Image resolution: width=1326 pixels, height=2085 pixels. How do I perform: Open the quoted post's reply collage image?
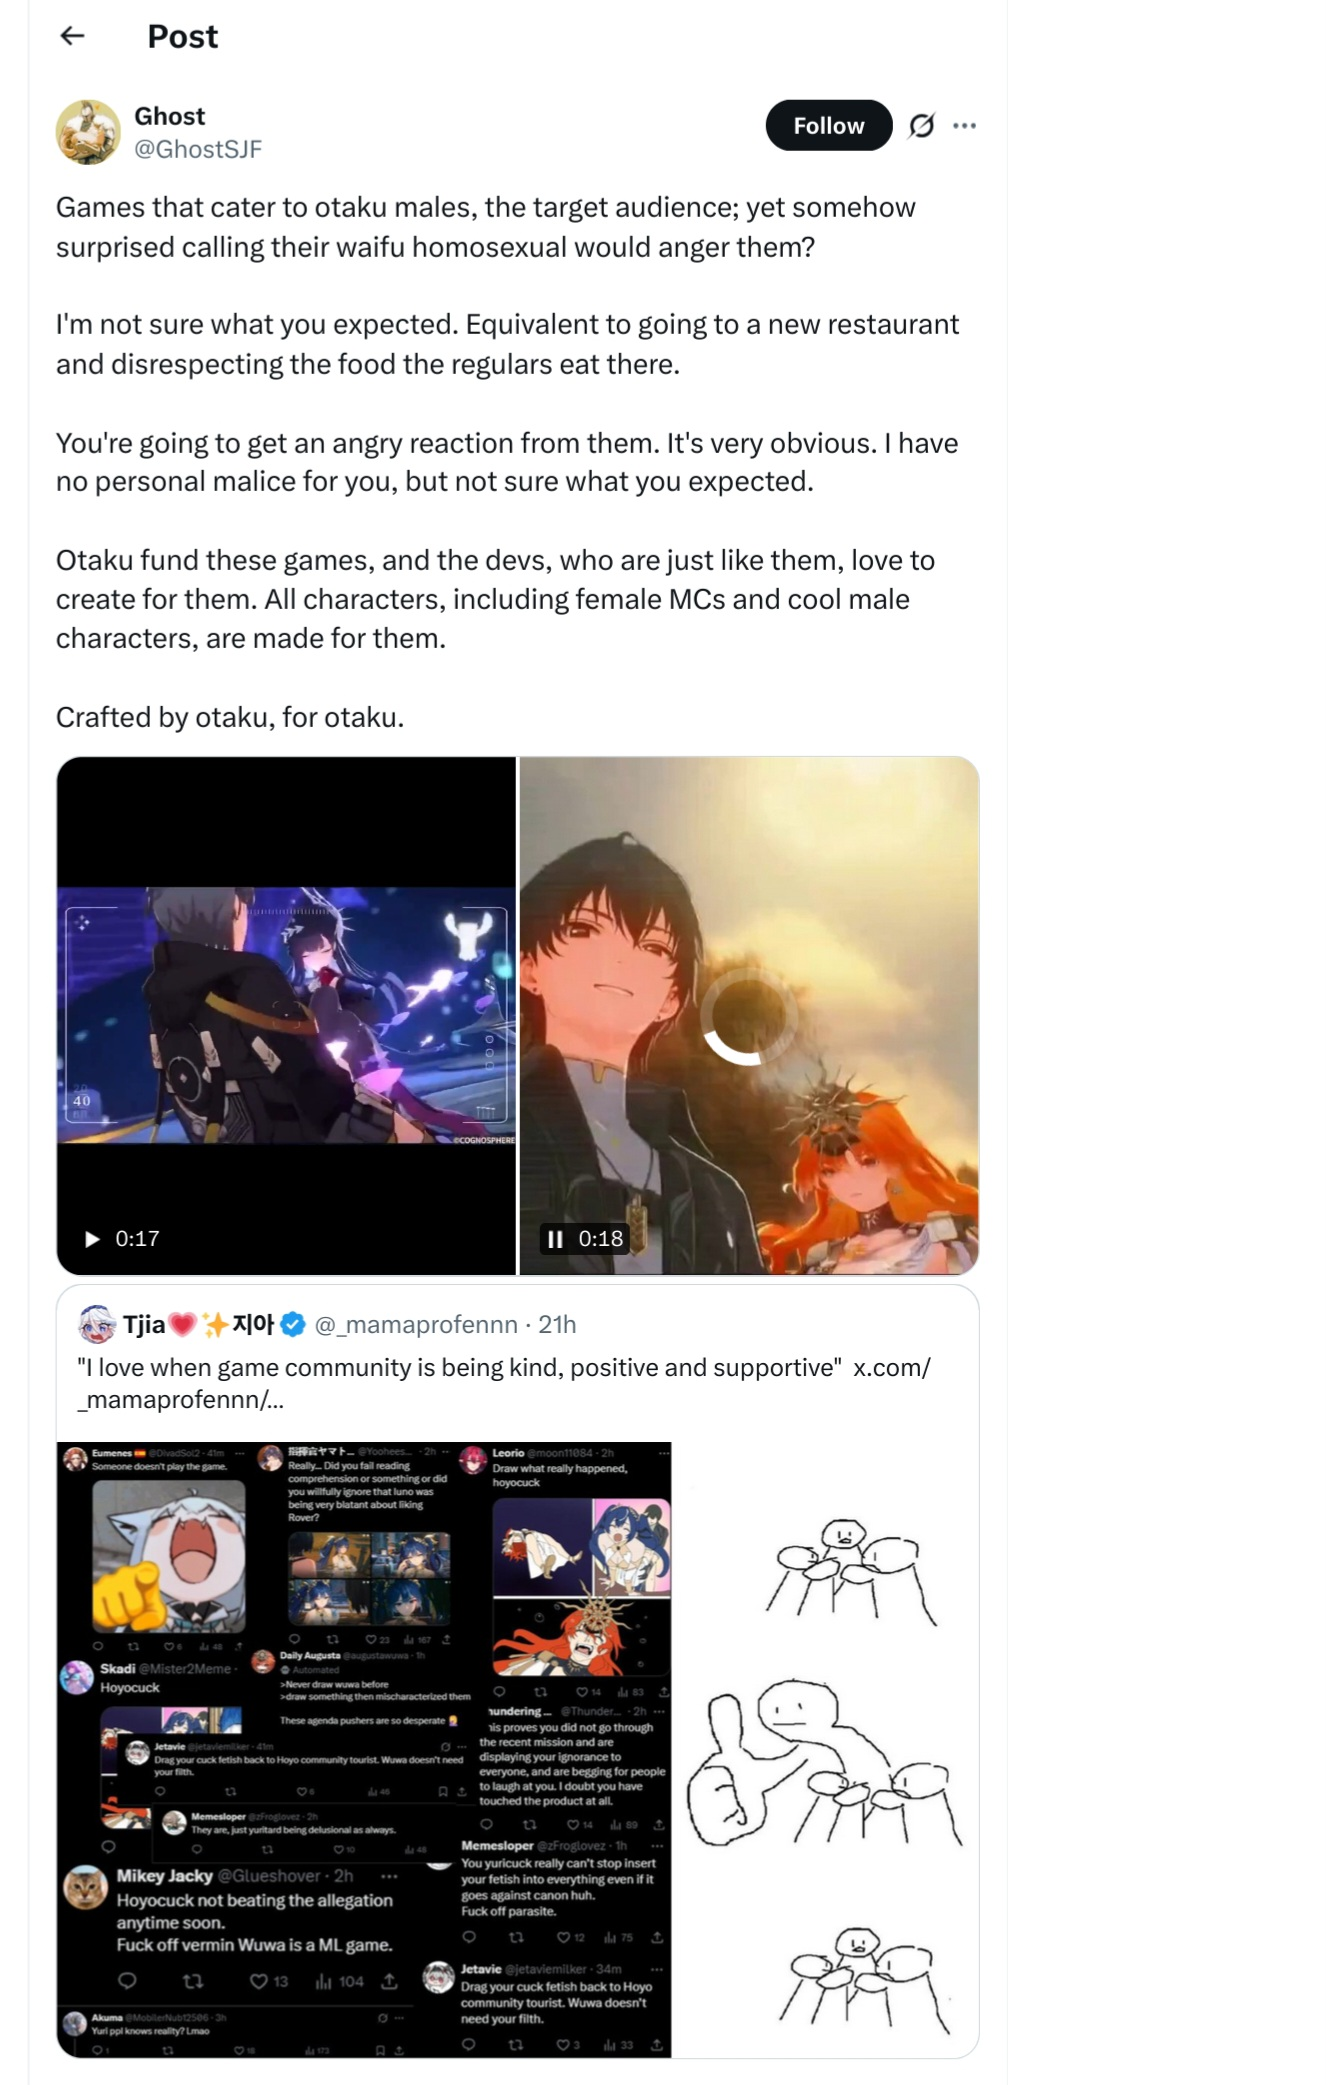(x=364, y=1749)
